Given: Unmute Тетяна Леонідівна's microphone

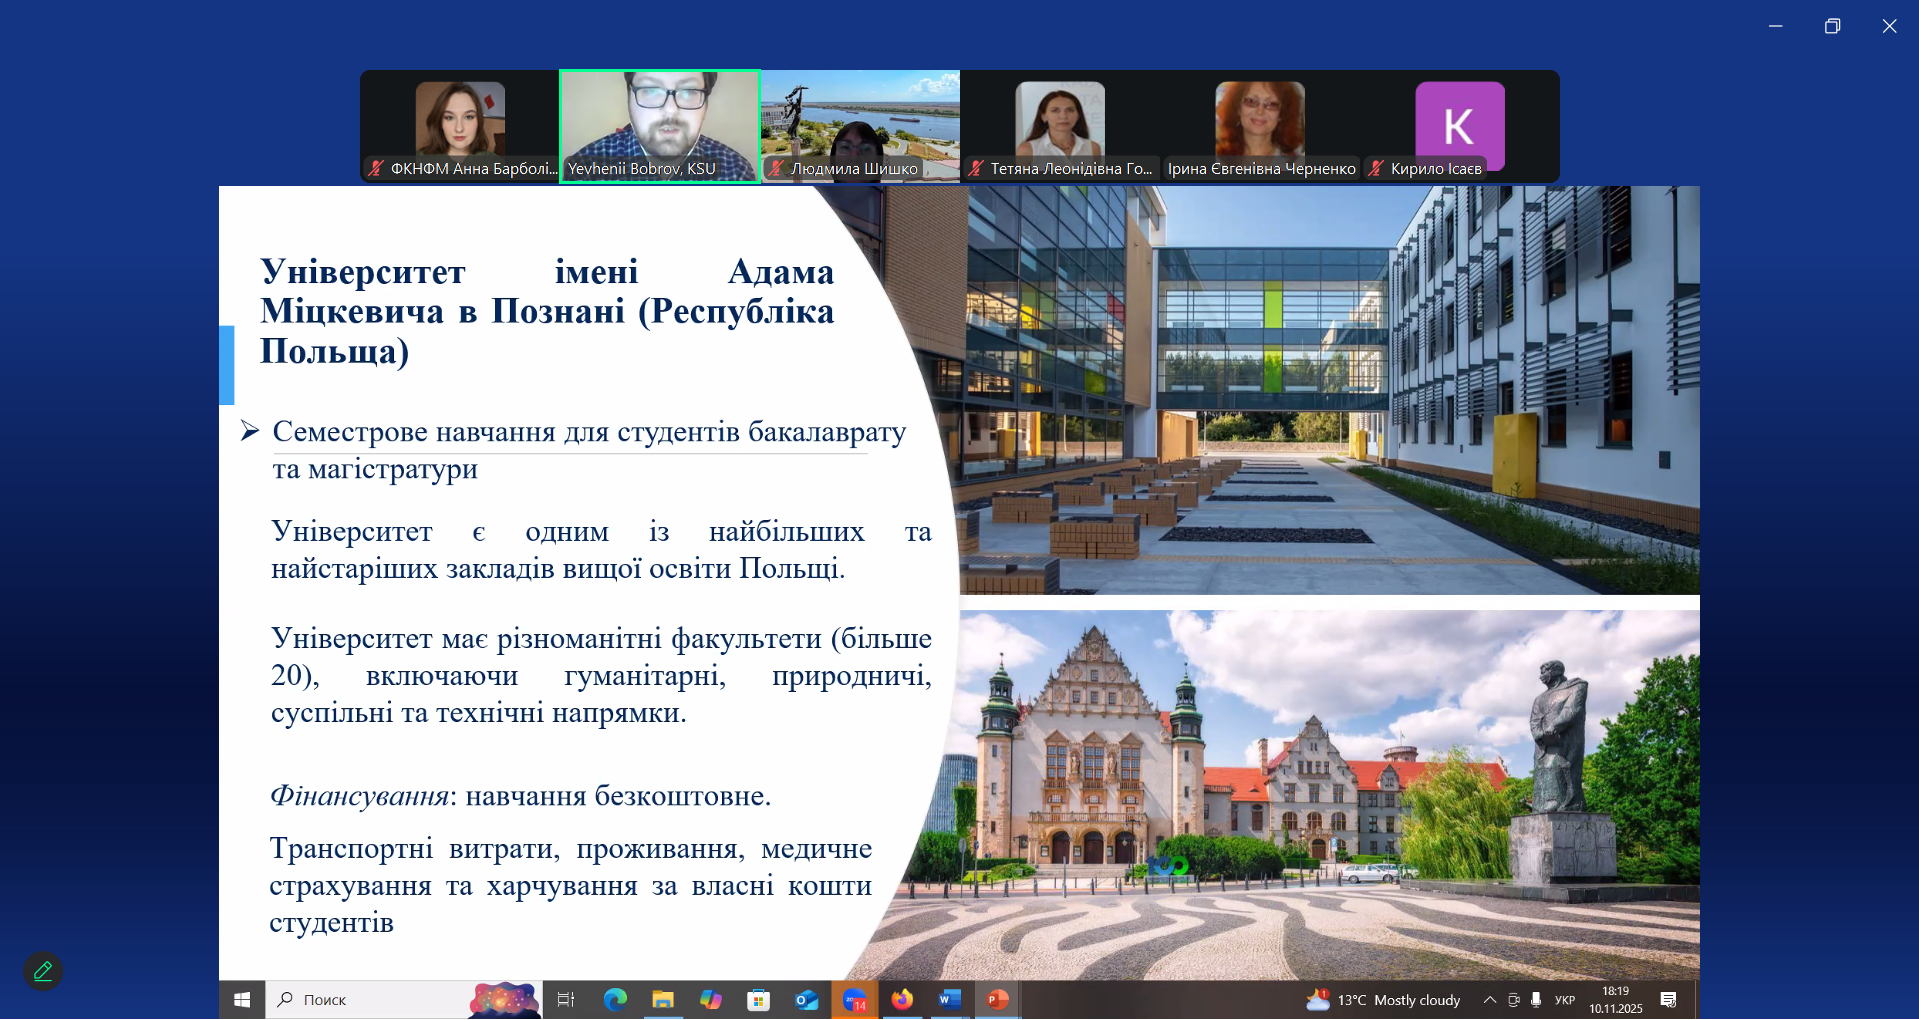Looking at the screenshot, I should pos(975,169).
